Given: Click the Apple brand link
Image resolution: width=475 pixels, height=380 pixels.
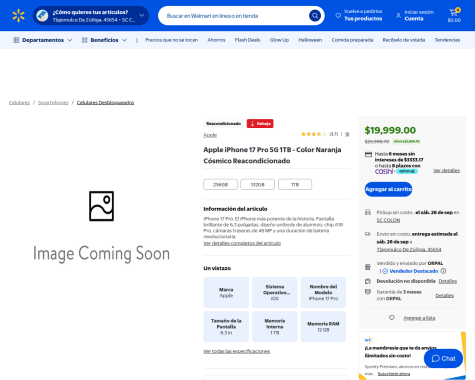Looking at the screenshot, I should pos(210,135).
